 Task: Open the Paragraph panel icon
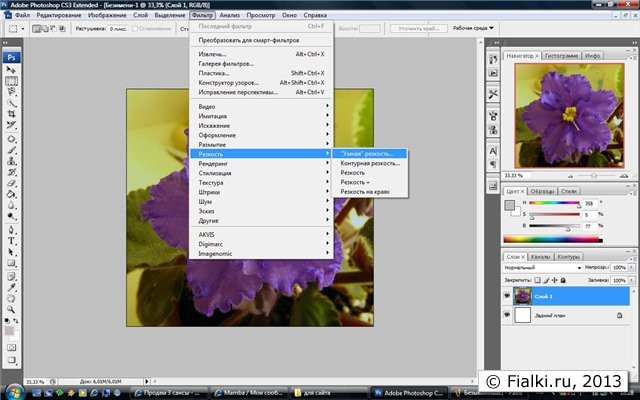point(493,164)
